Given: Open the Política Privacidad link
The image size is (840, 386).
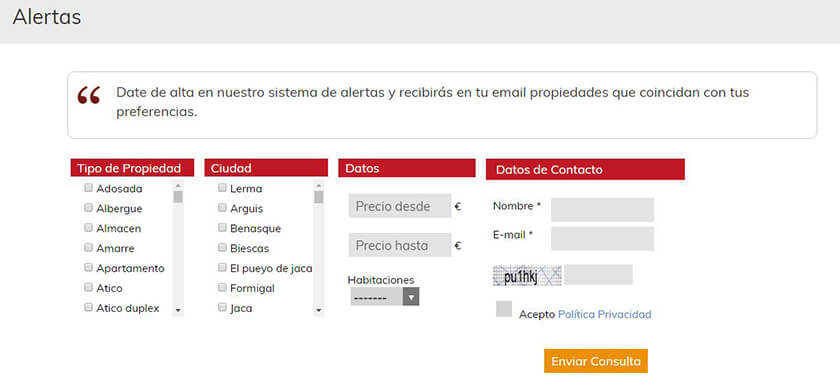Looking at the screenshot, I should (605, 314).
